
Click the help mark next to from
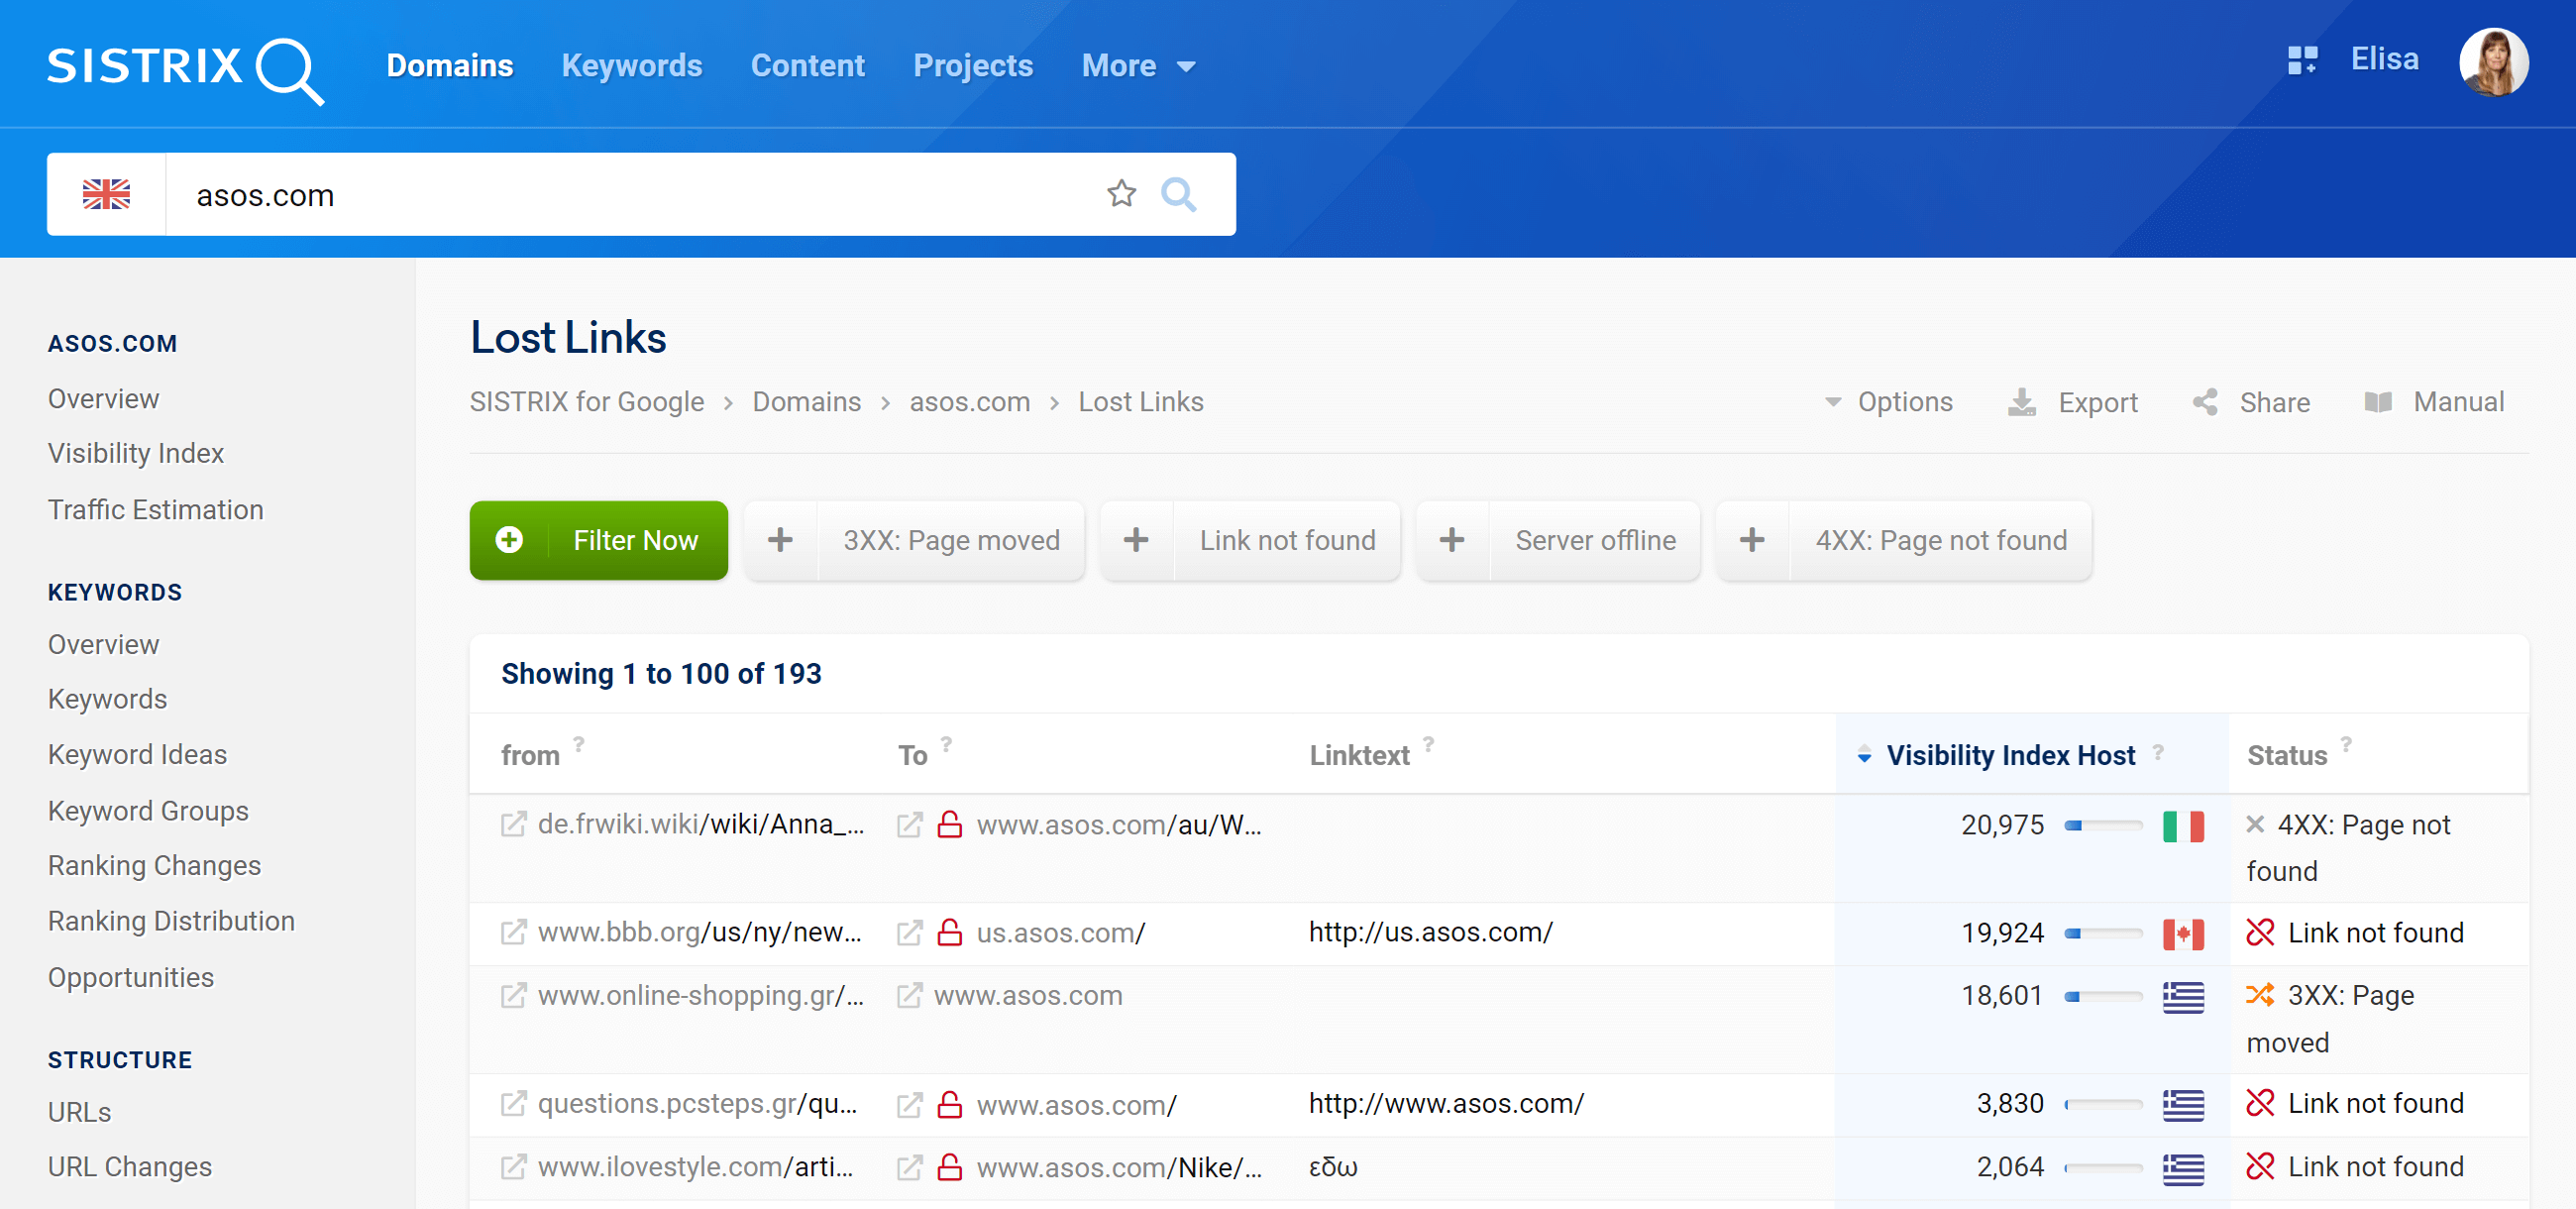pos(579,744)
